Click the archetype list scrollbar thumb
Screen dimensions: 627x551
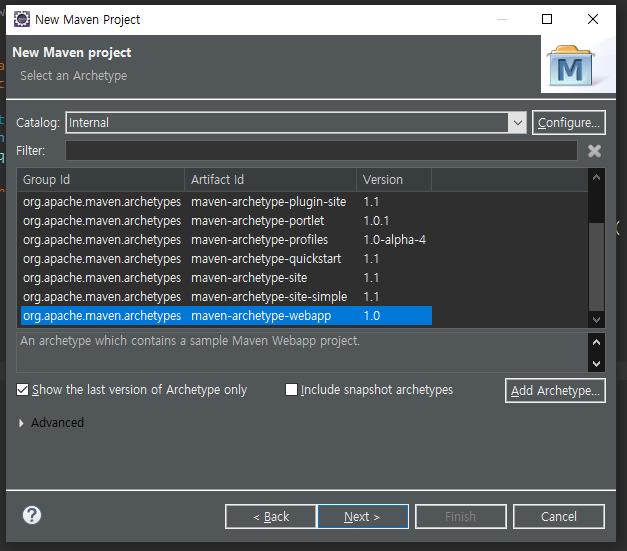tap(596, 267)
